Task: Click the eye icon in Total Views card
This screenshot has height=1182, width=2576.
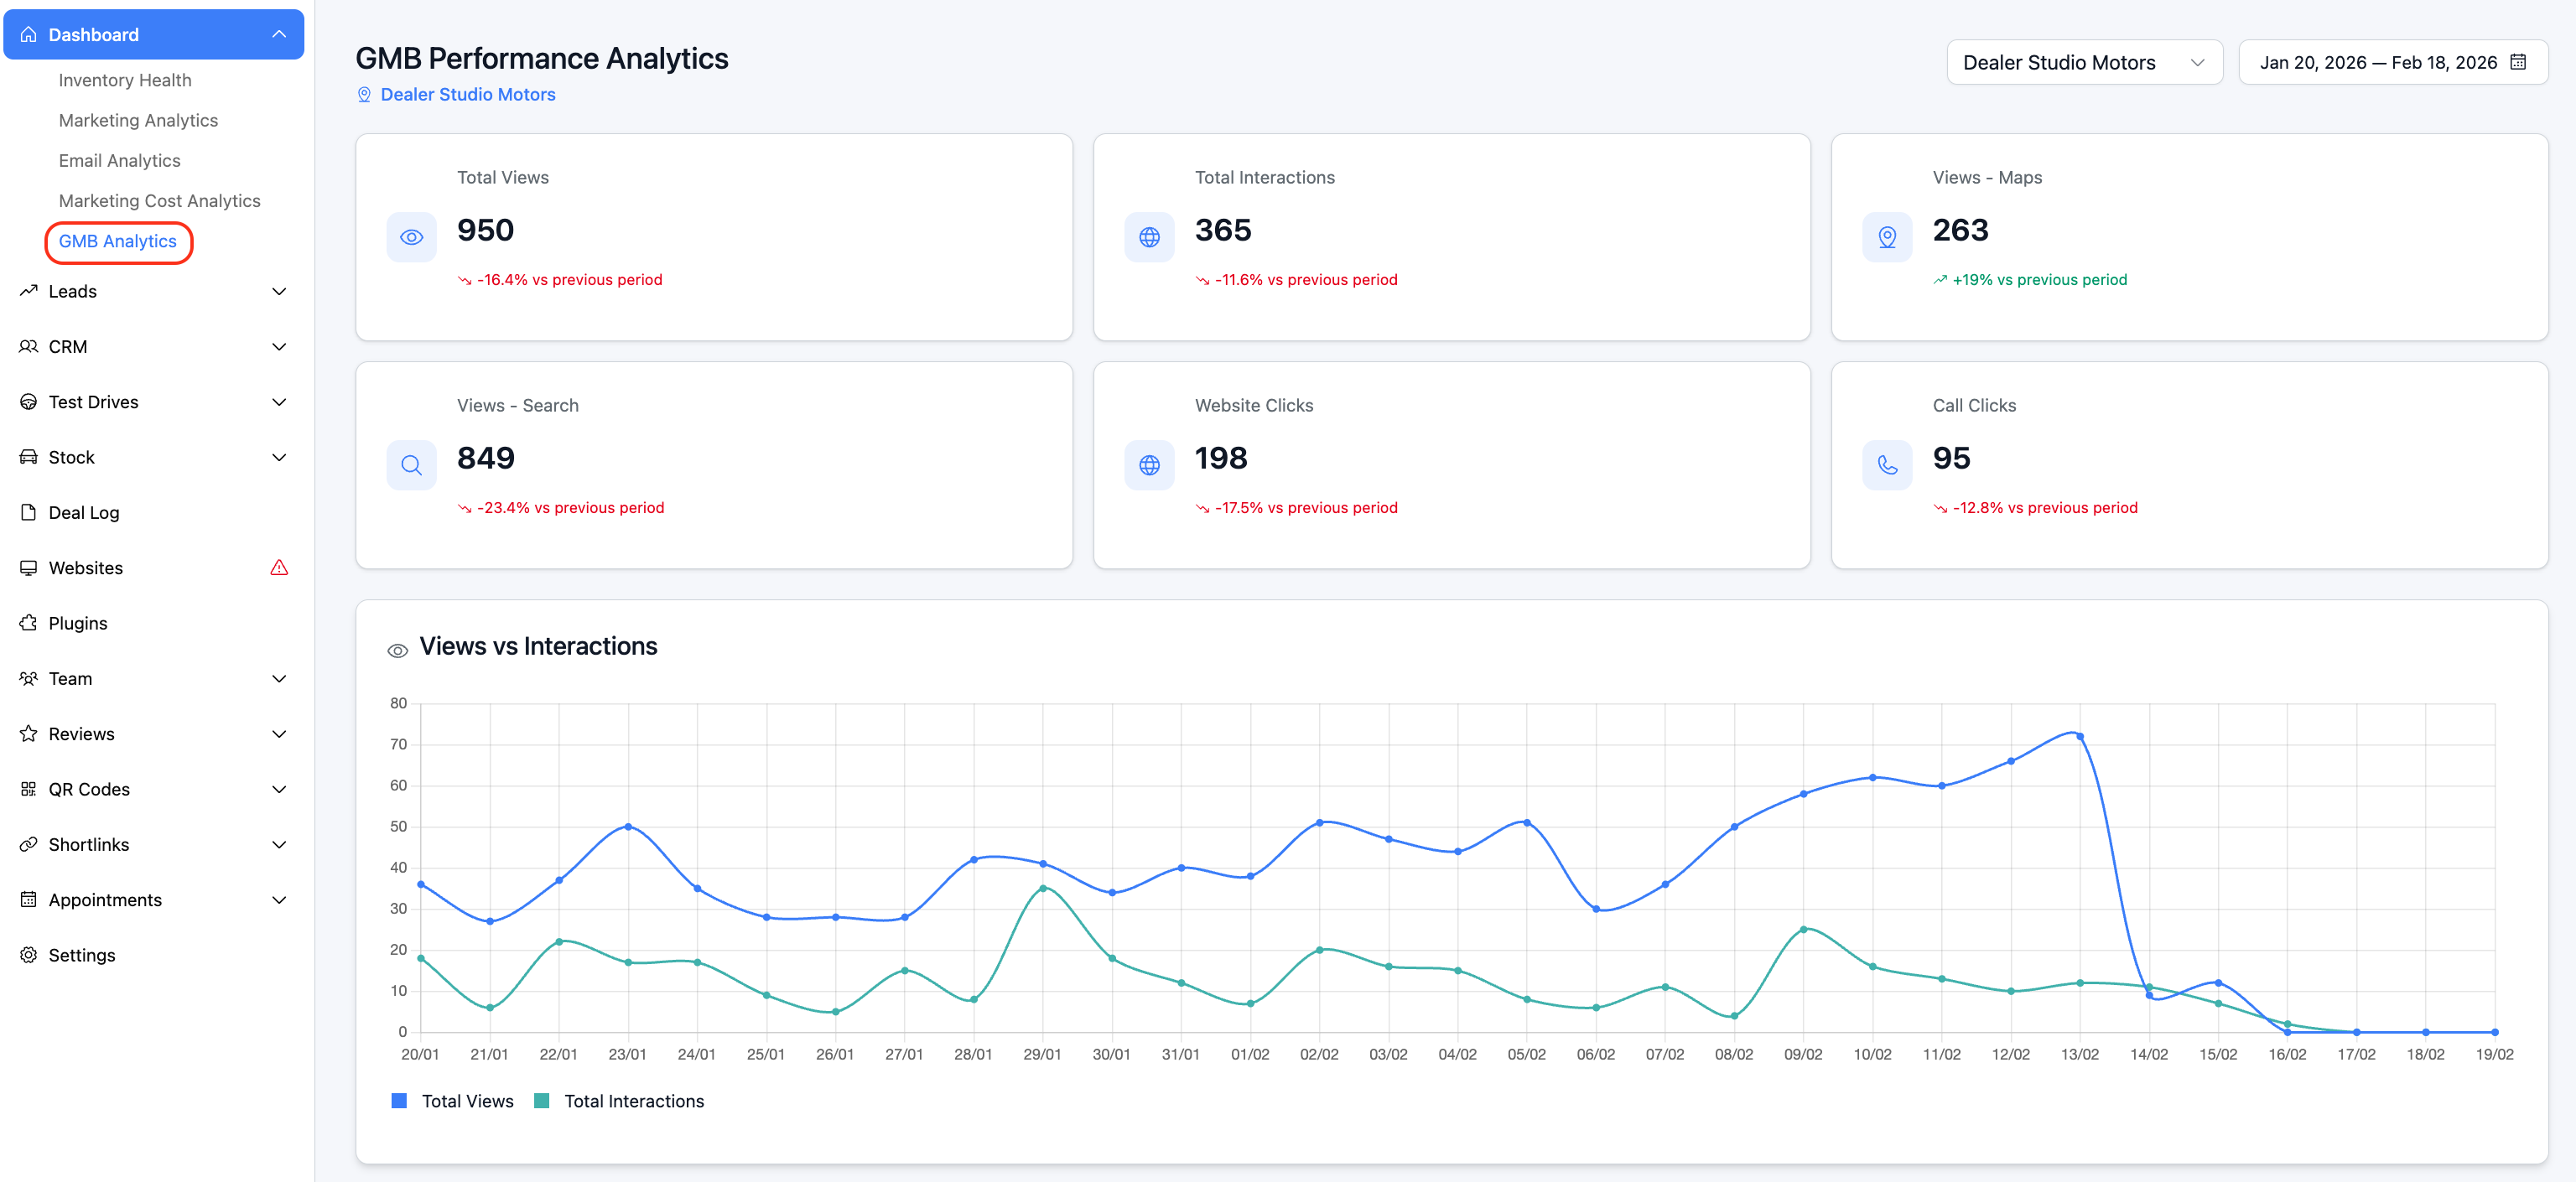Action: (411, 237)
